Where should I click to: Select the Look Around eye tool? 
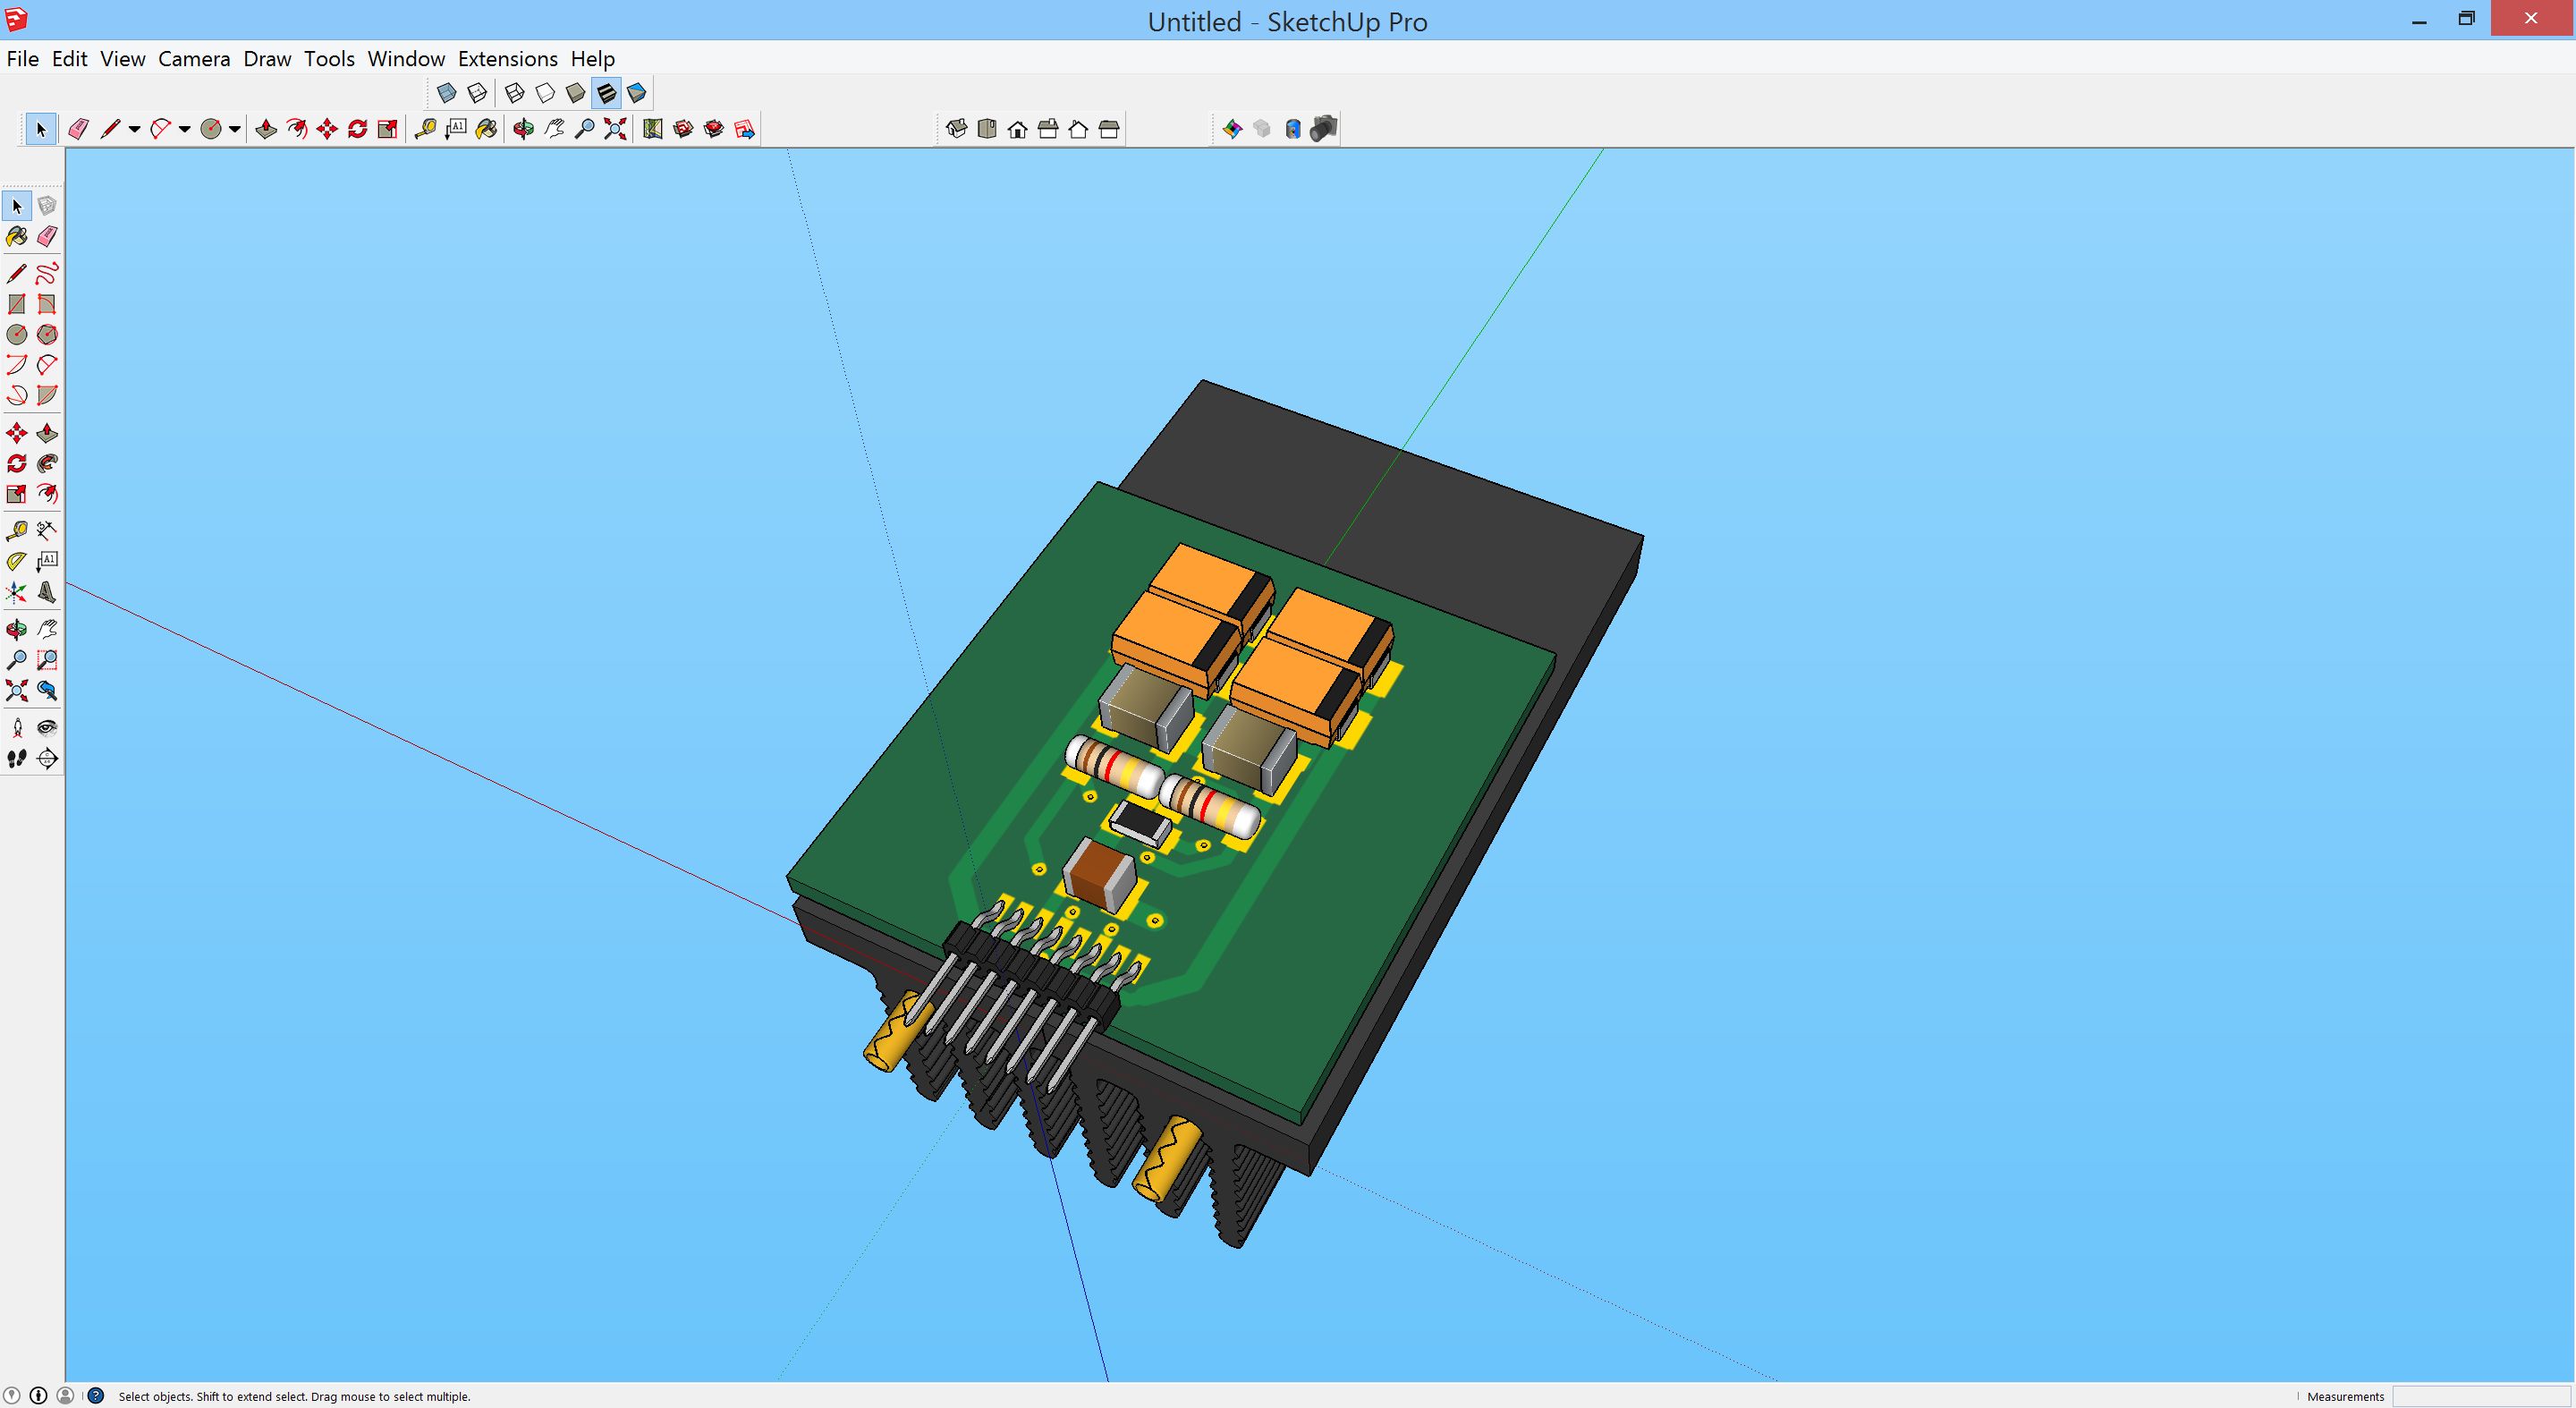(x=46, y=728)
